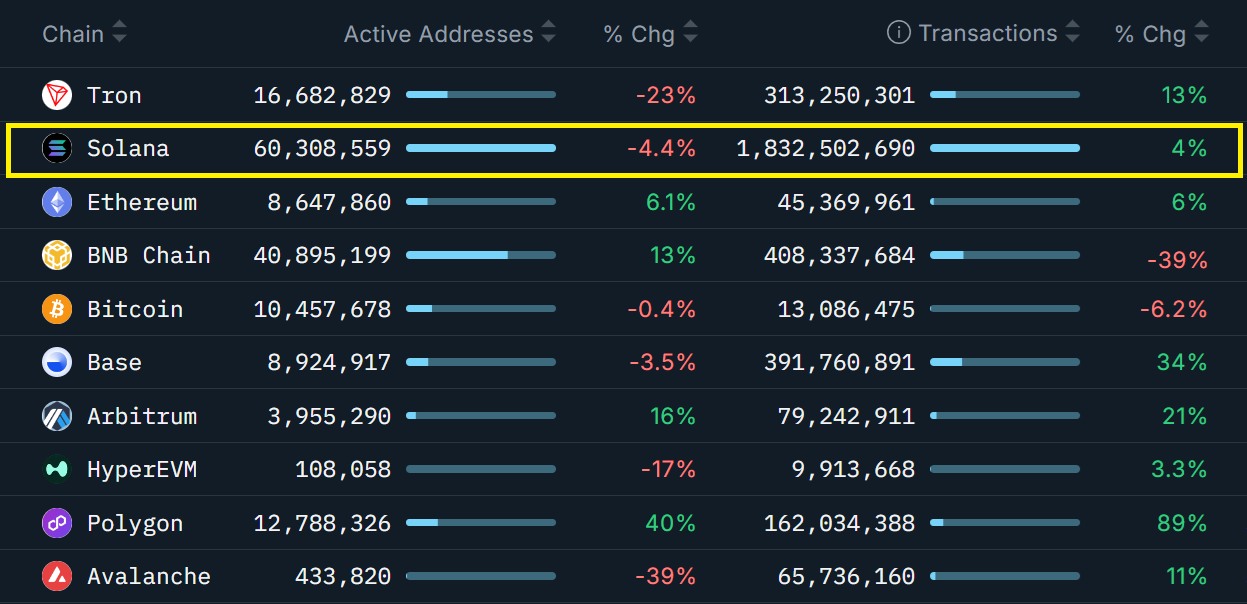This screenshot has height=604, width=1247.
Task: Click the Avalanche red logo icon
Action: click(57, 576)
